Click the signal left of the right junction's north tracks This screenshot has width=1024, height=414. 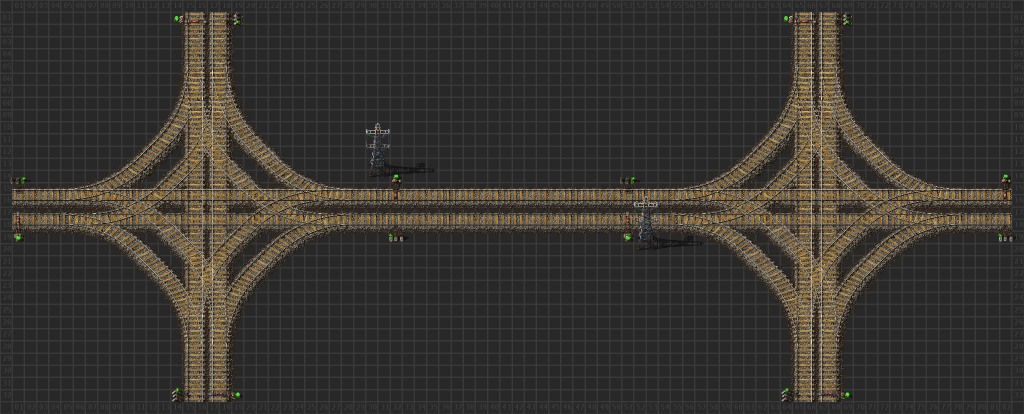coord(789,19)
